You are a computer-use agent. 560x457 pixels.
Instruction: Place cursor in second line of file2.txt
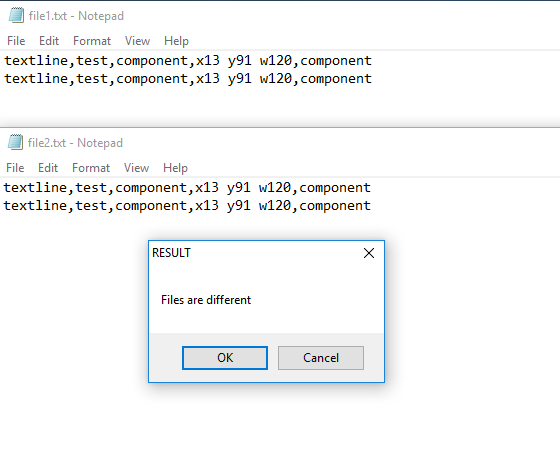[x=187, y=206]
